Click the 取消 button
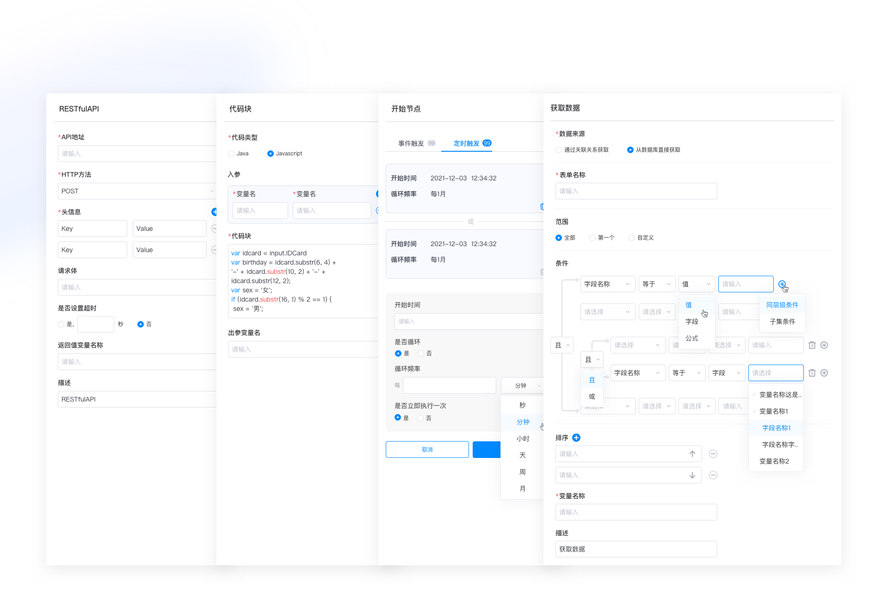 click(427, 449)
